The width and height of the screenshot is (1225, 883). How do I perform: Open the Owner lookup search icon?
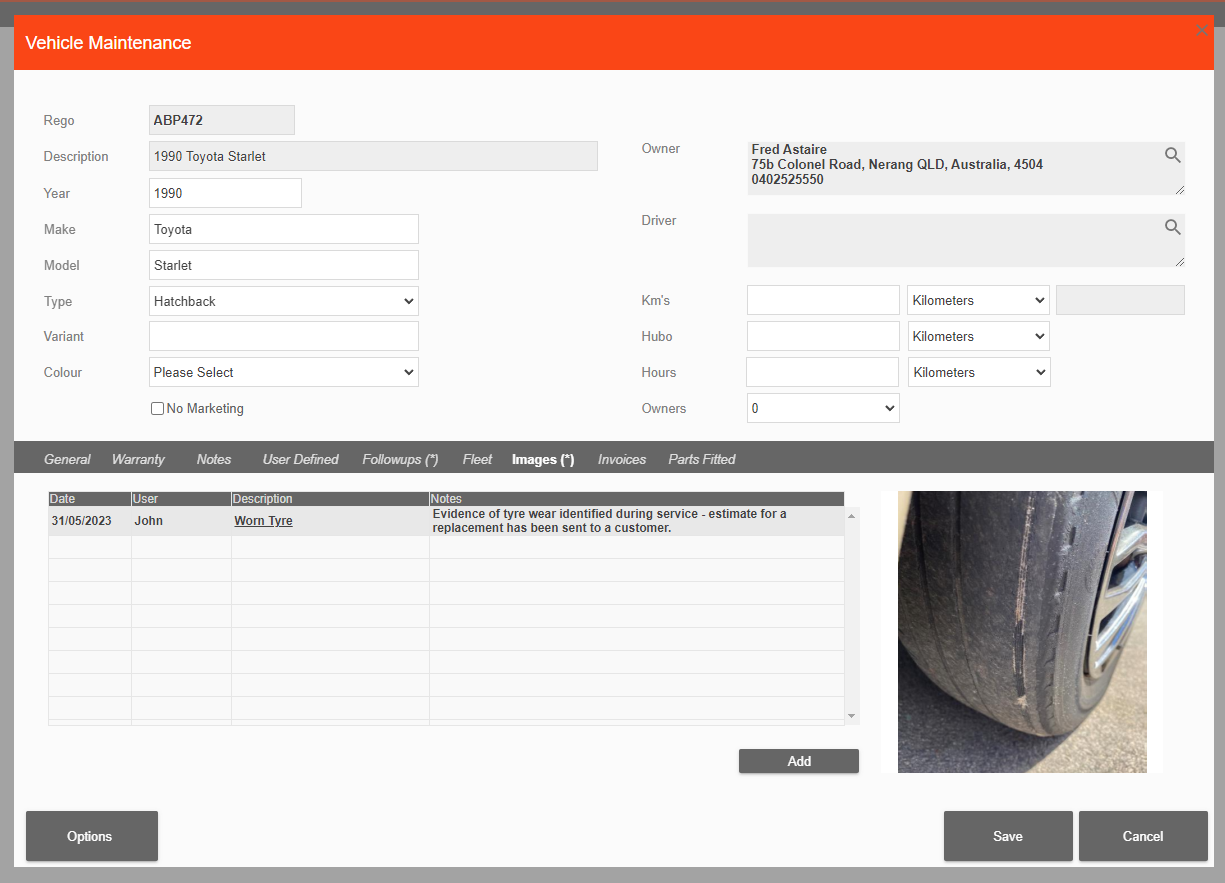1171,155
